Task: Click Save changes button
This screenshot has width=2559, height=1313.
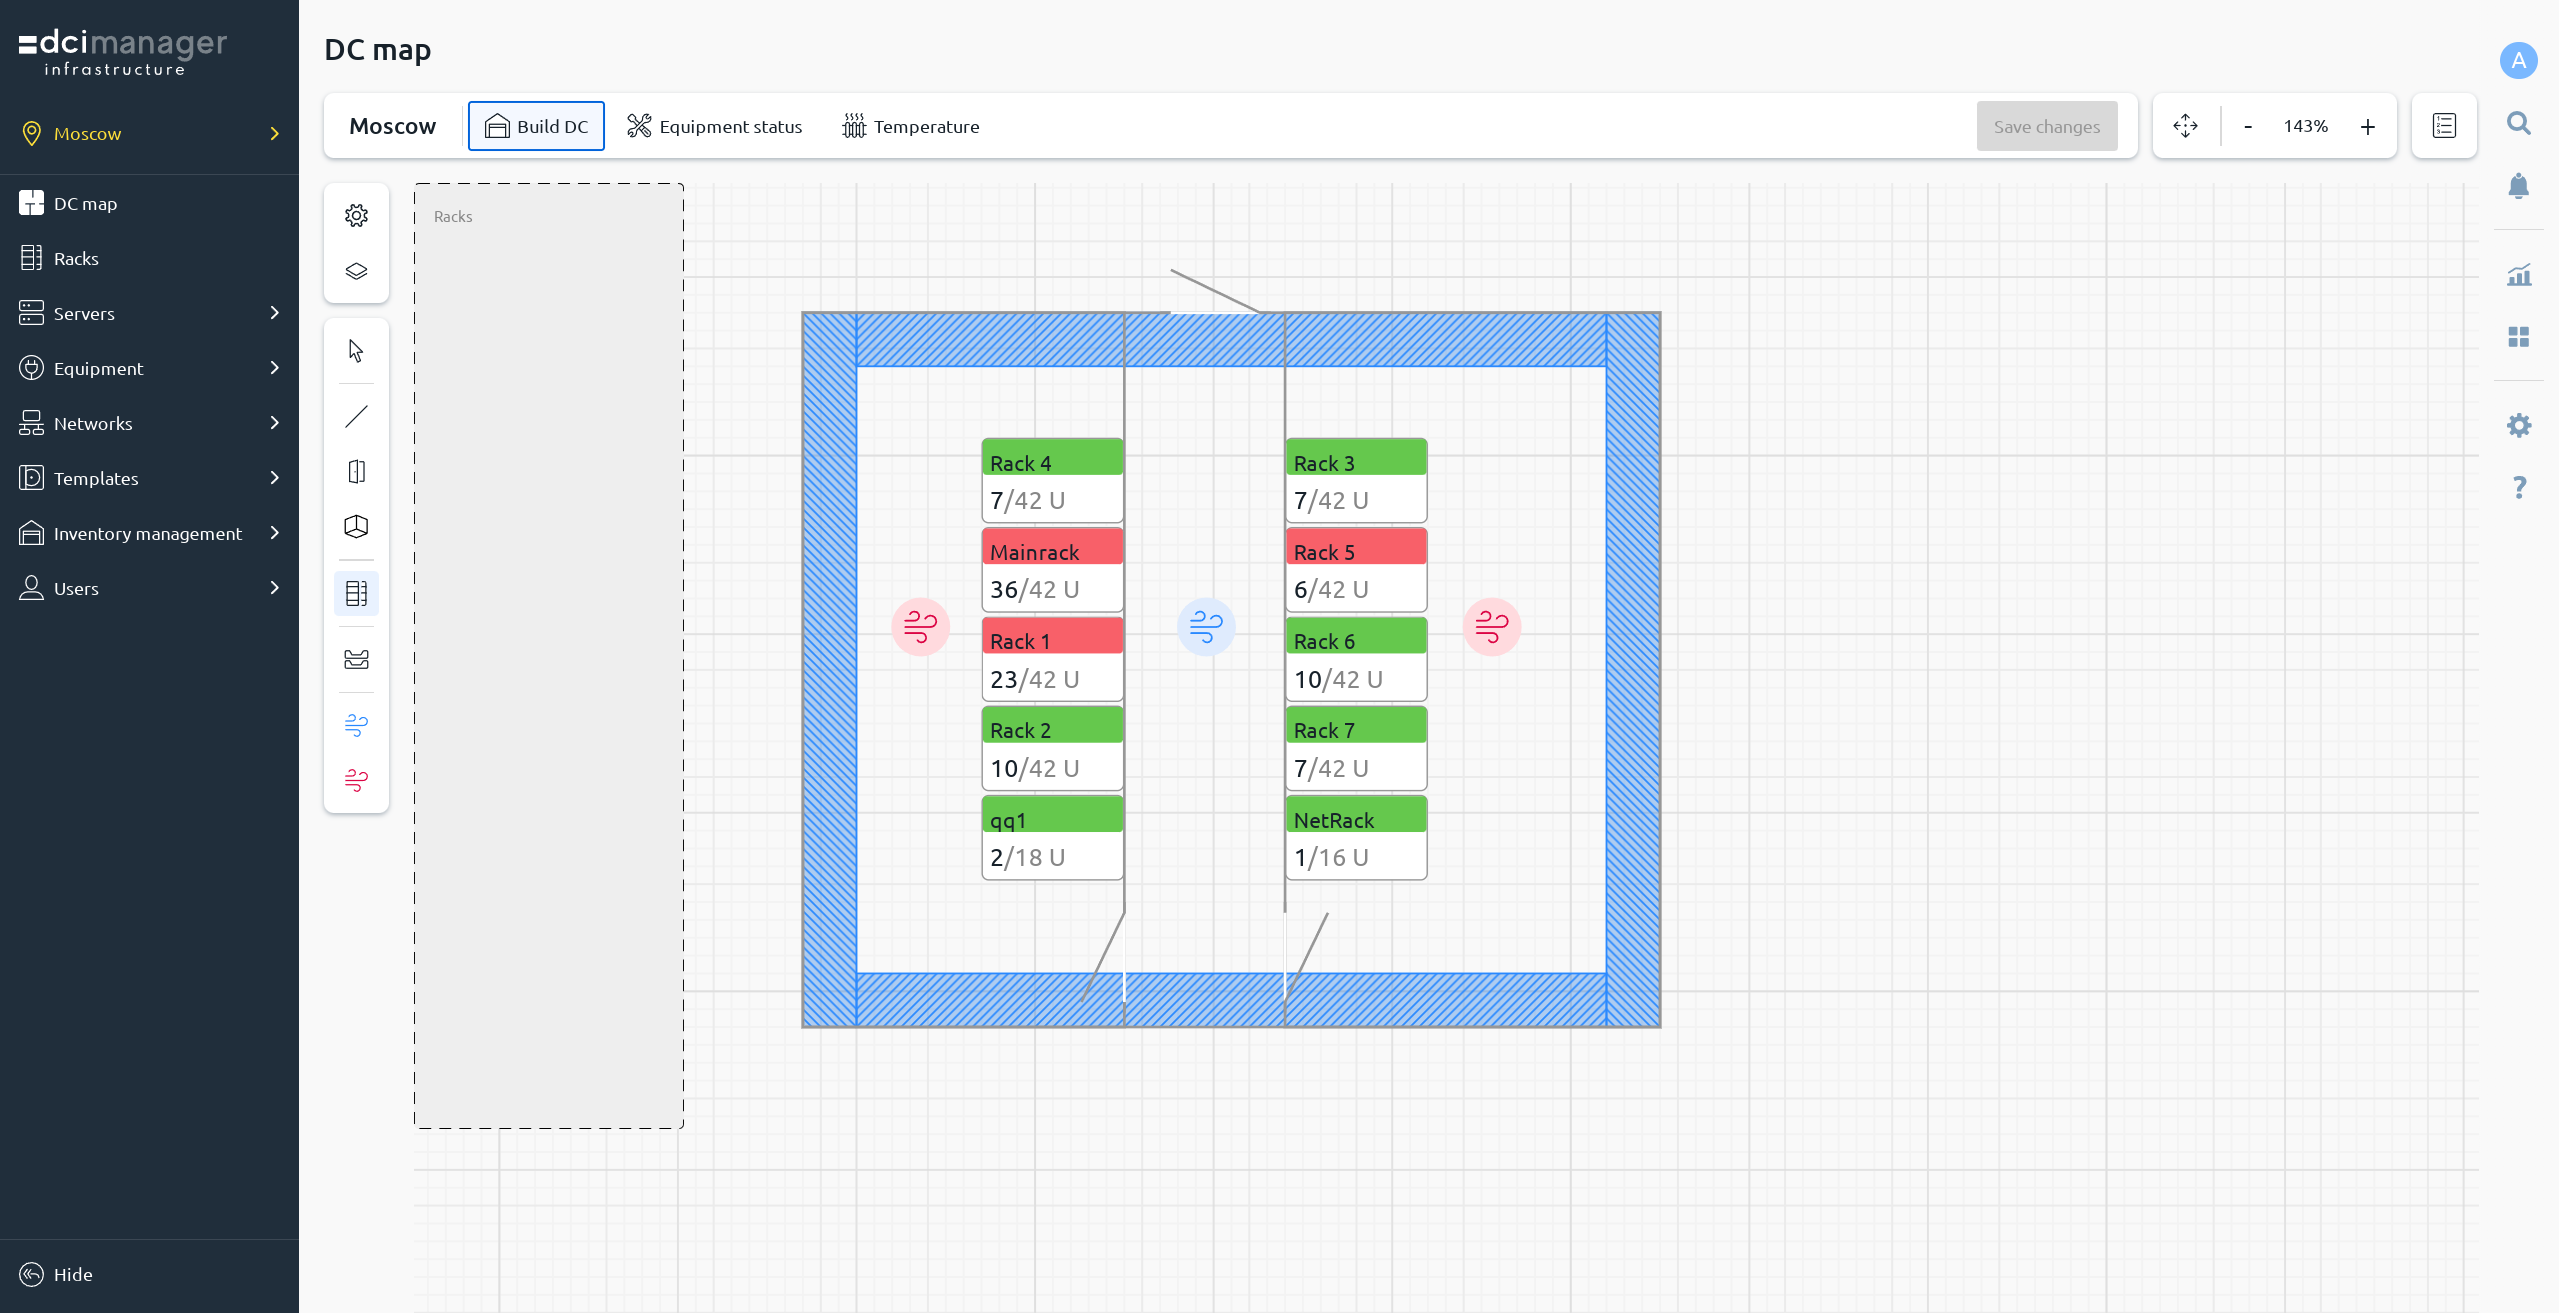Action: (2046, 126)
